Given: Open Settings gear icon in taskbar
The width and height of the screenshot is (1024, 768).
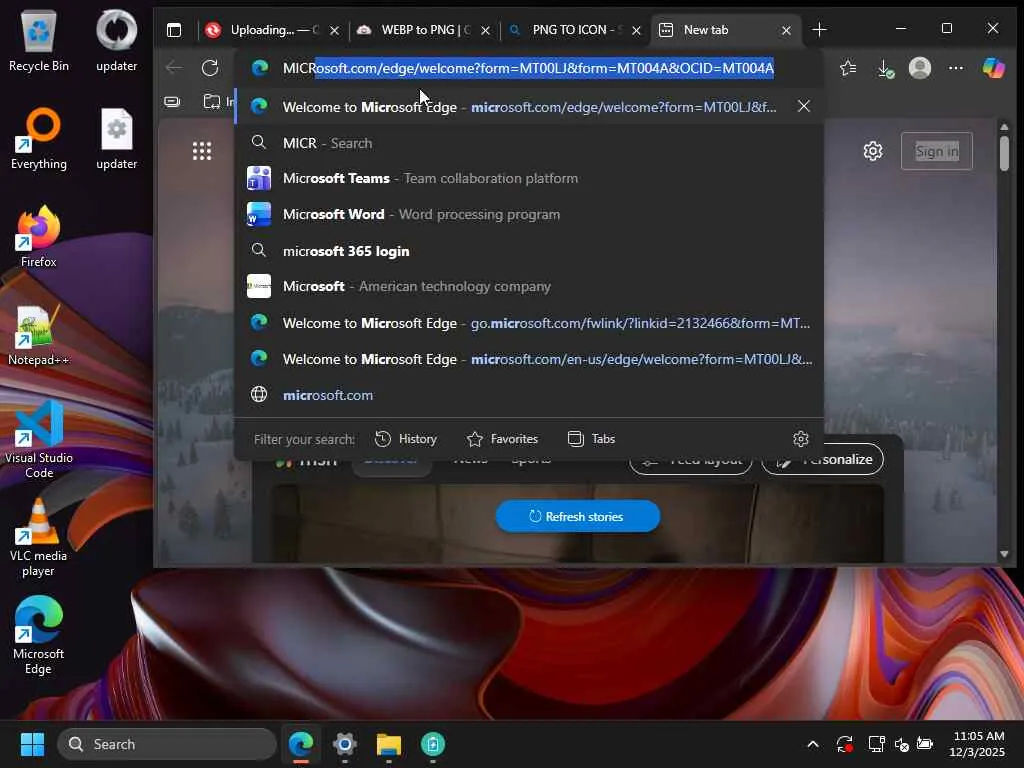Looking at the screenshot, I should tap(345, 744).
